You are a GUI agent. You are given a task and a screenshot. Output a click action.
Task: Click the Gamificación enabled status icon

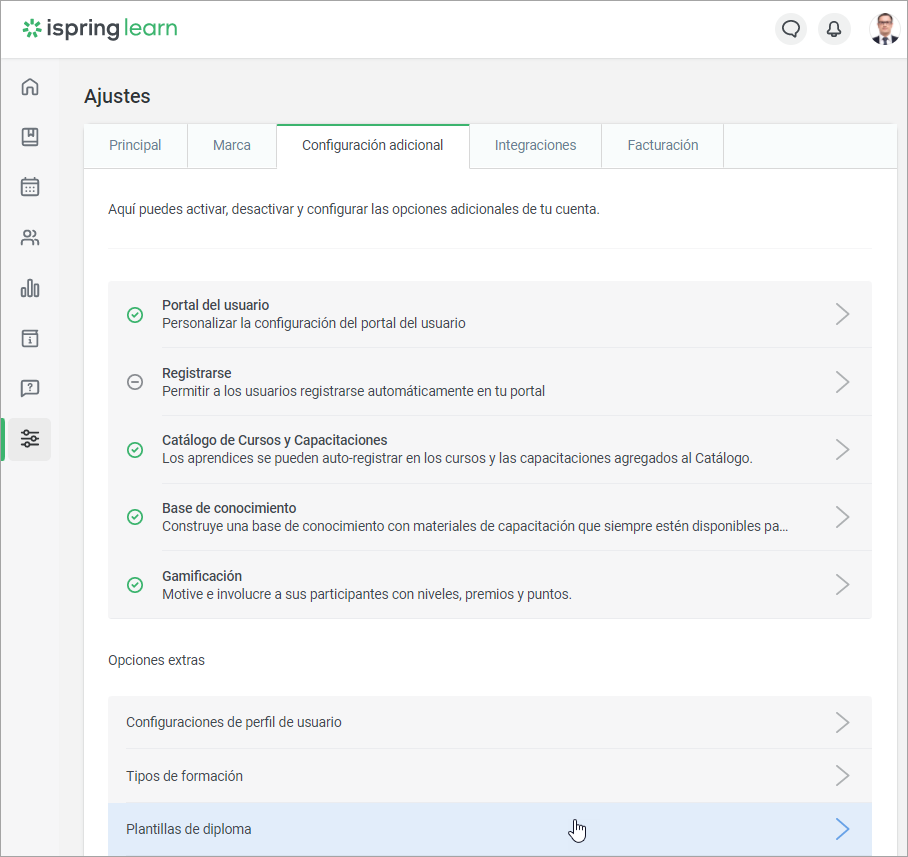click(x=135, y=585)
